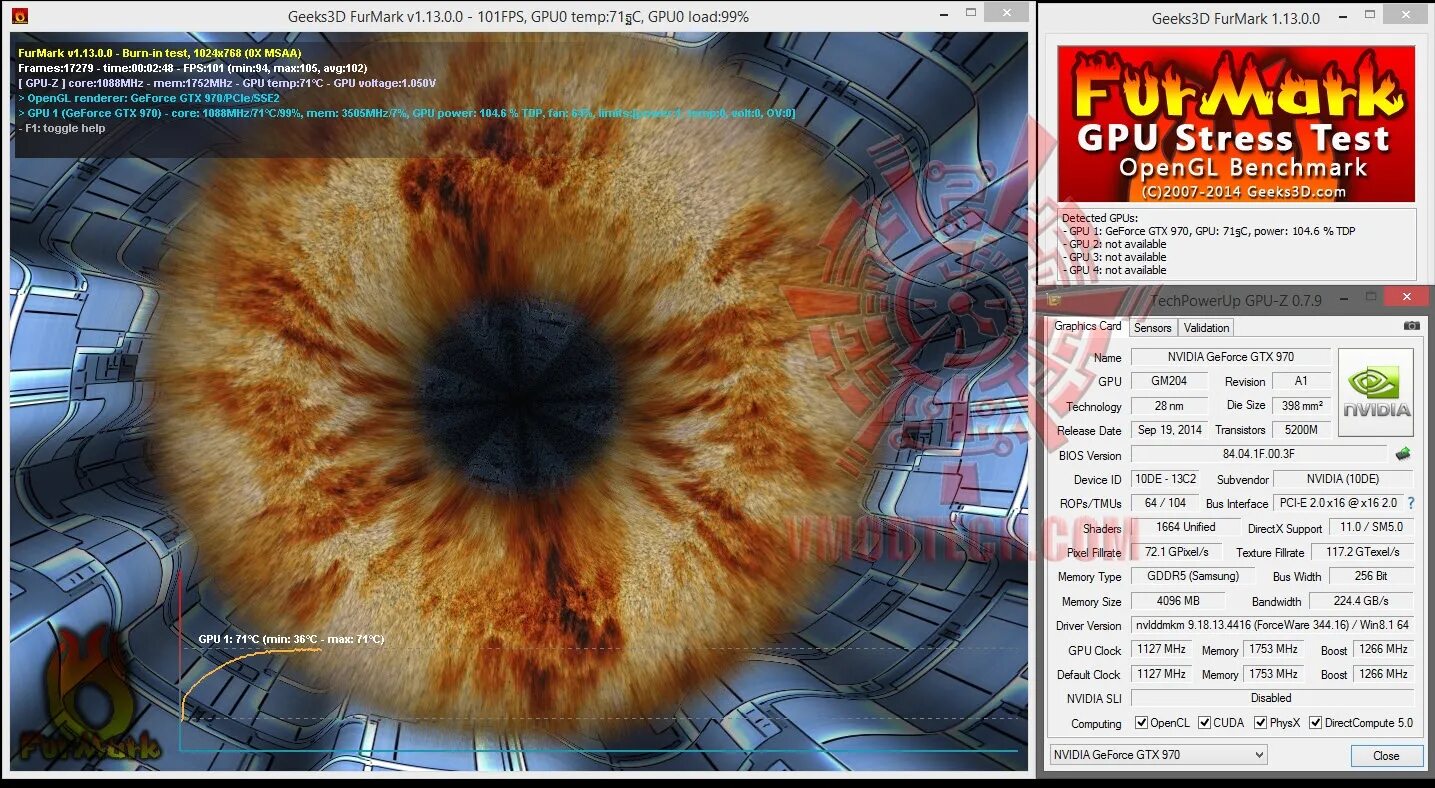The height and width of the screenshot is (788, 1435).
Task: Switch to the Graphics Card tab
Action: (x=1088, y=327)
